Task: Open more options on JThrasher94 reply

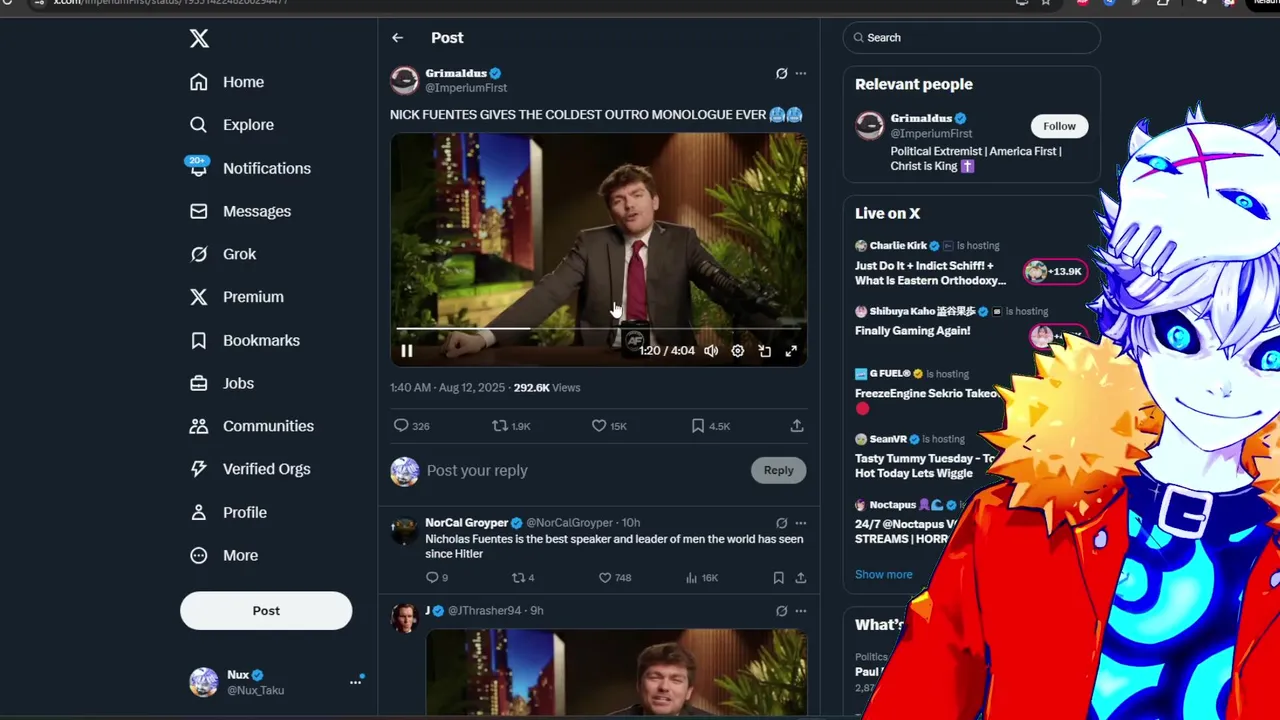Action: (800, 610)
